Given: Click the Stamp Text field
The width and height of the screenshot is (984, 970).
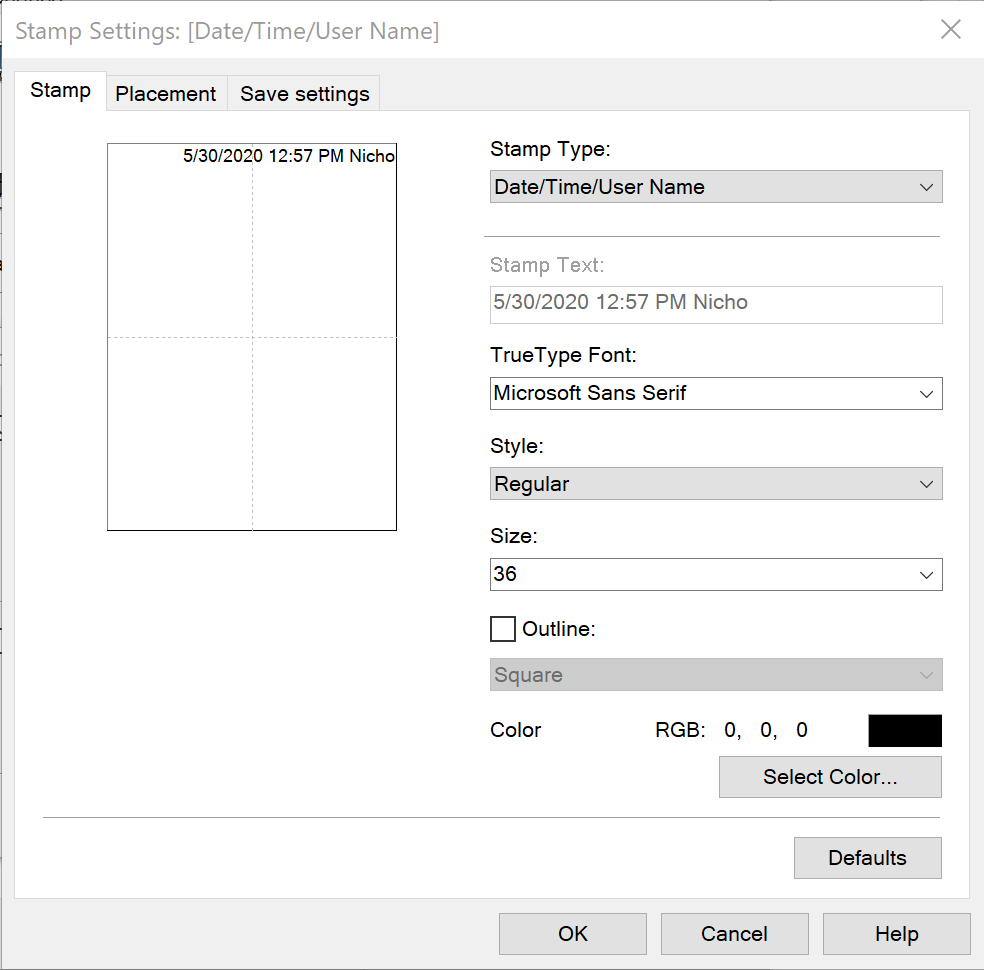Looking at the screenshot, I should tap(715, 303).
